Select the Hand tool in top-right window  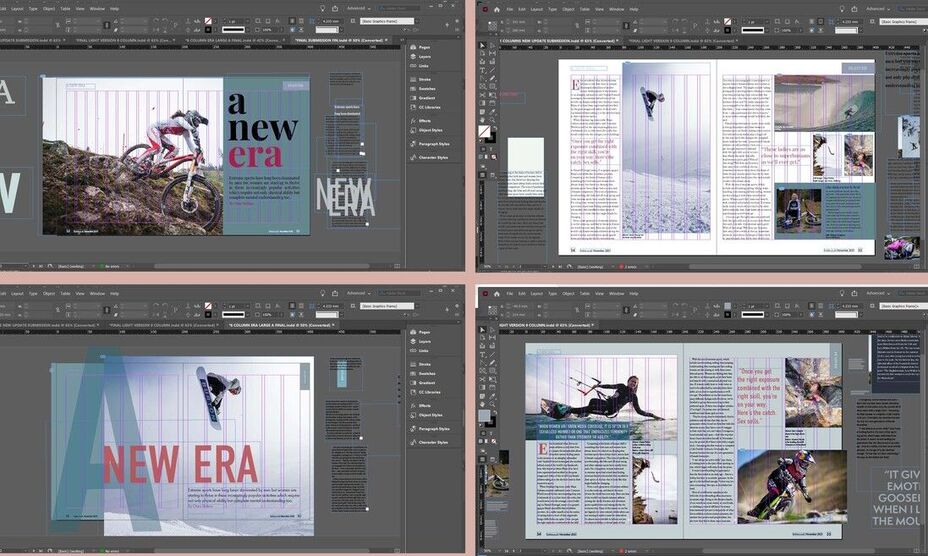tap(482, 120)
